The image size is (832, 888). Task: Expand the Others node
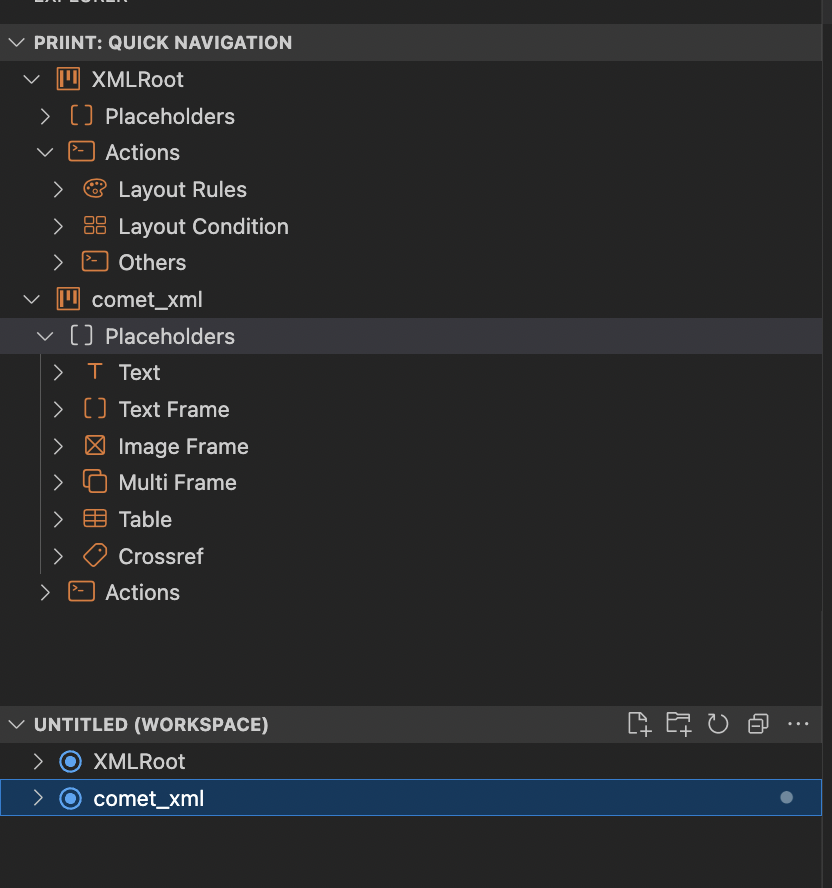click(58, 262)
